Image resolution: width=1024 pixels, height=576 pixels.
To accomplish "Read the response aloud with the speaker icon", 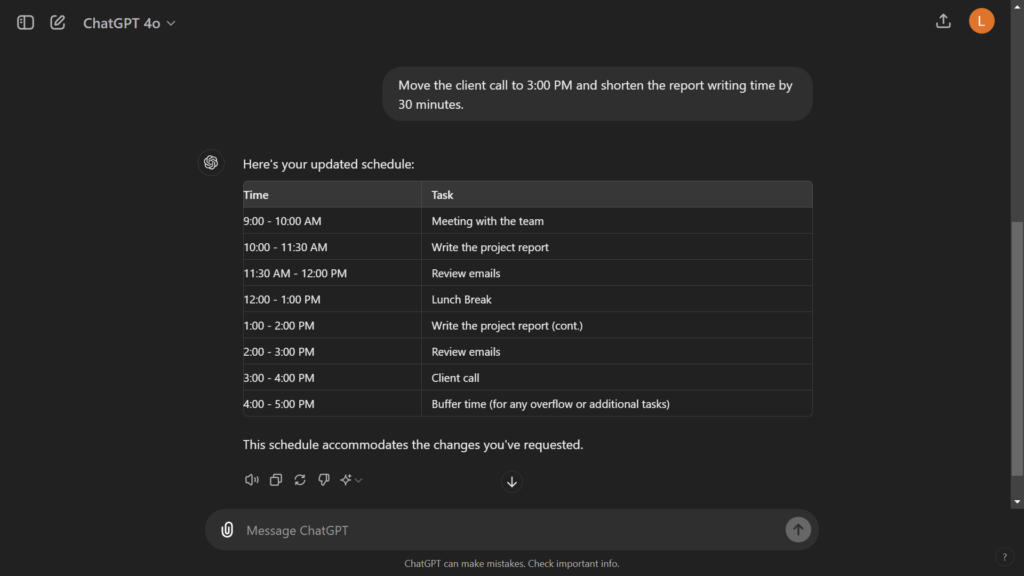I will [x=251, y=480].
